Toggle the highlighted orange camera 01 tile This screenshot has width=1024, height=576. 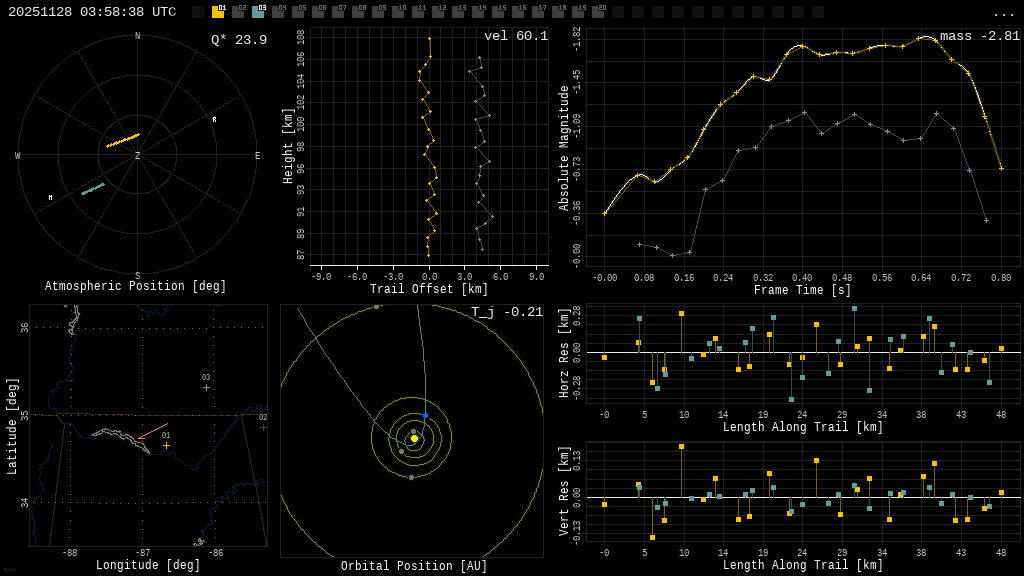click(x=219, y=13)
